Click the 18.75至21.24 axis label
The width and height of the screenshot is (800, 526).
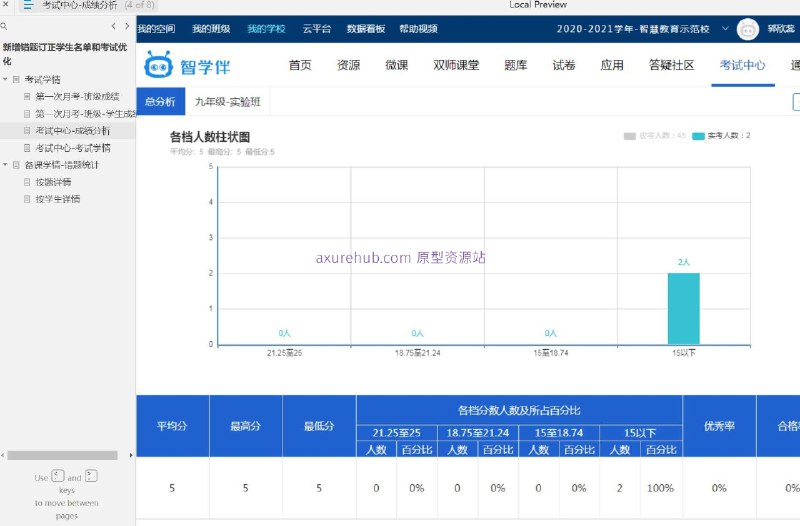tap(417, 353)
